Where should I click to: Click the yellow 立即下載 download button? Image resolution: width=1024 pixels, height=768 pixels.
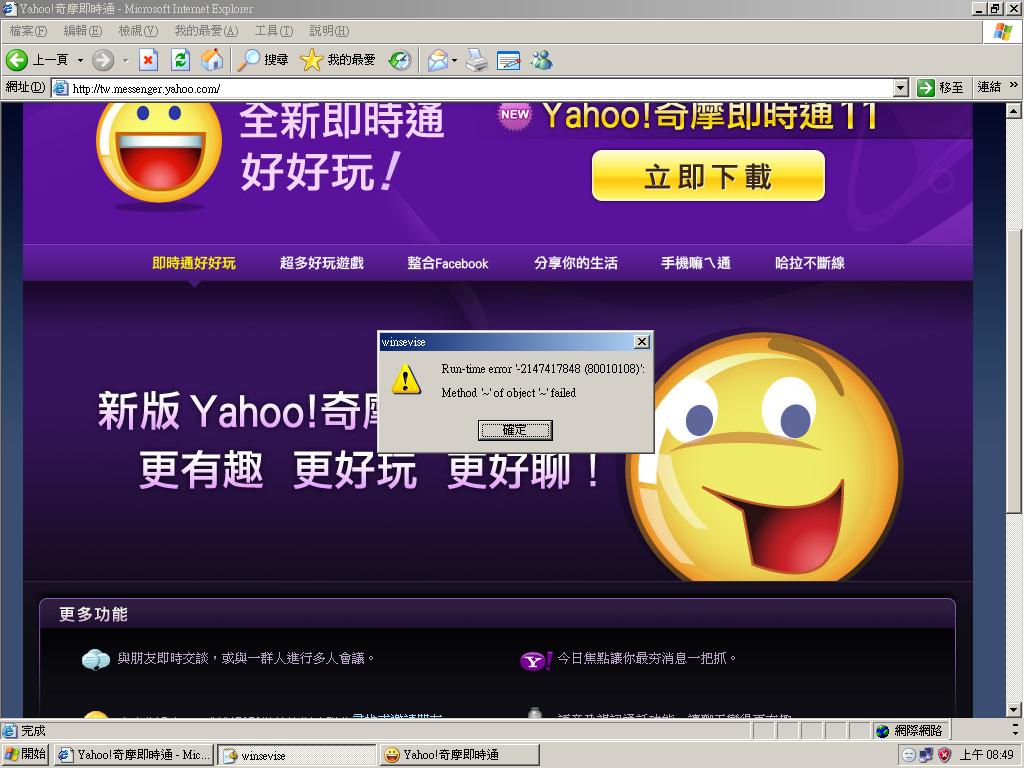pos(708,176)
